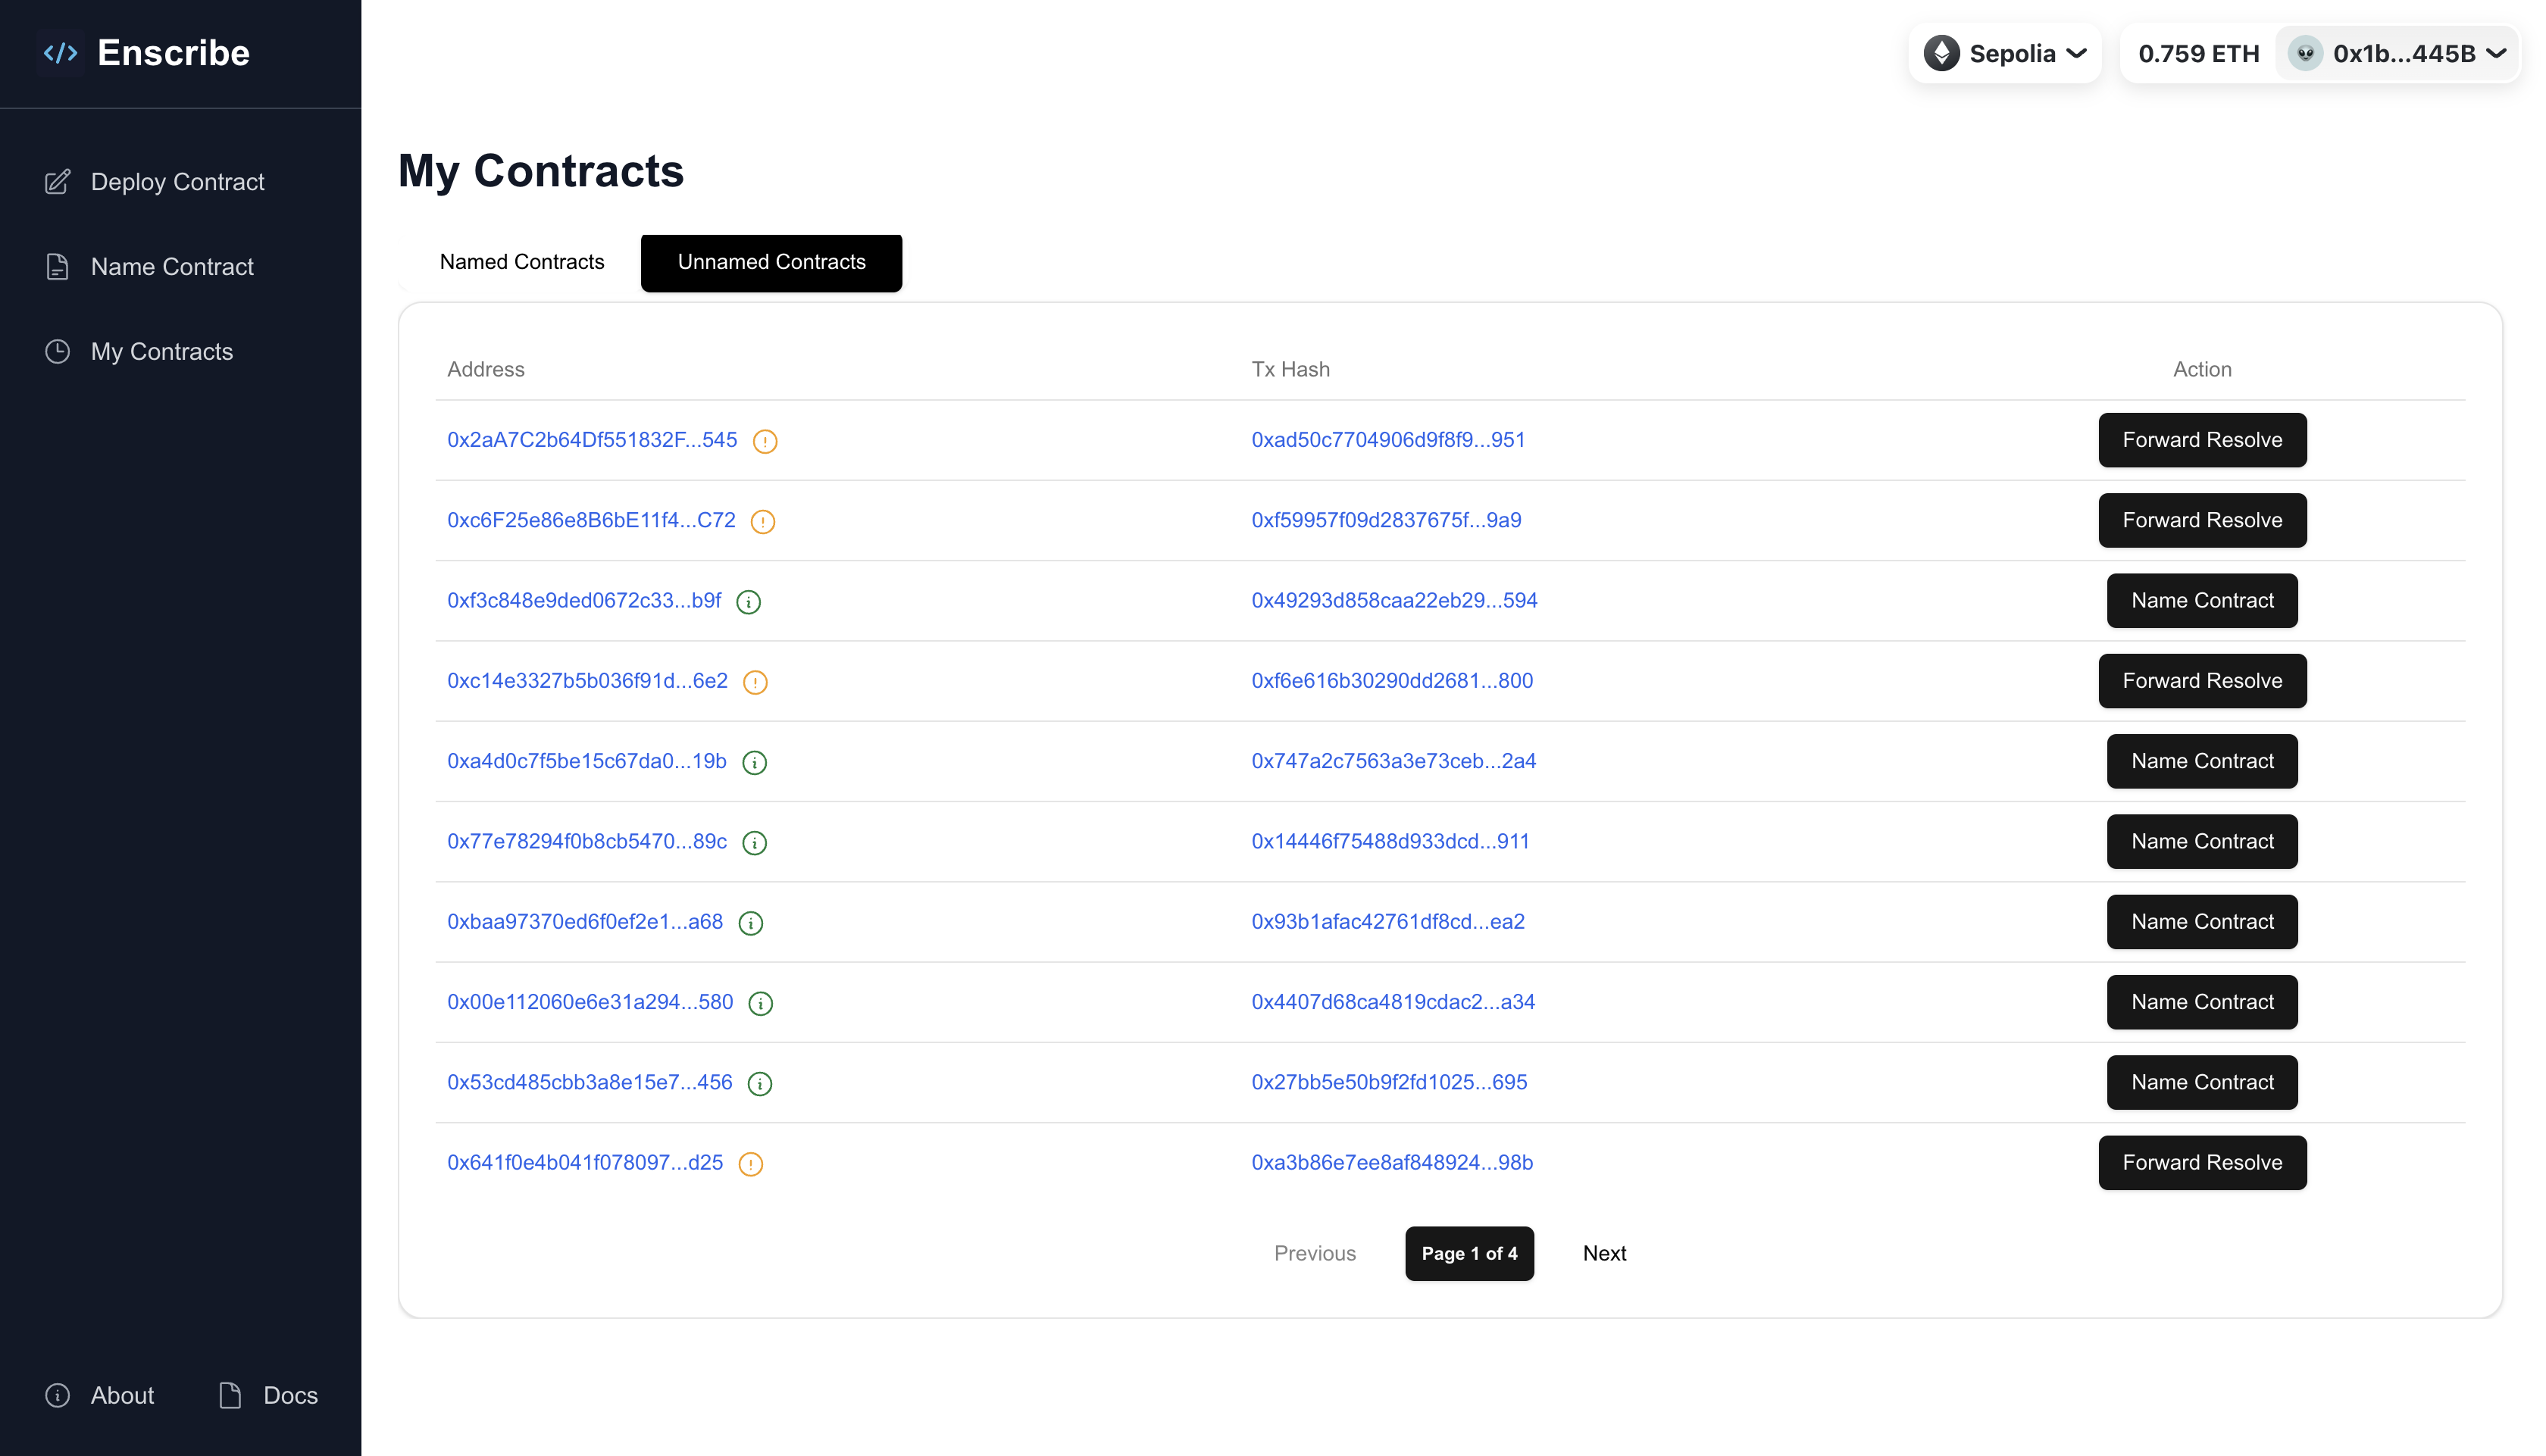Open address 0x77e78294f0b8cb5470...89c
Screen dimensions: 2546x1456
click(587, 841)
